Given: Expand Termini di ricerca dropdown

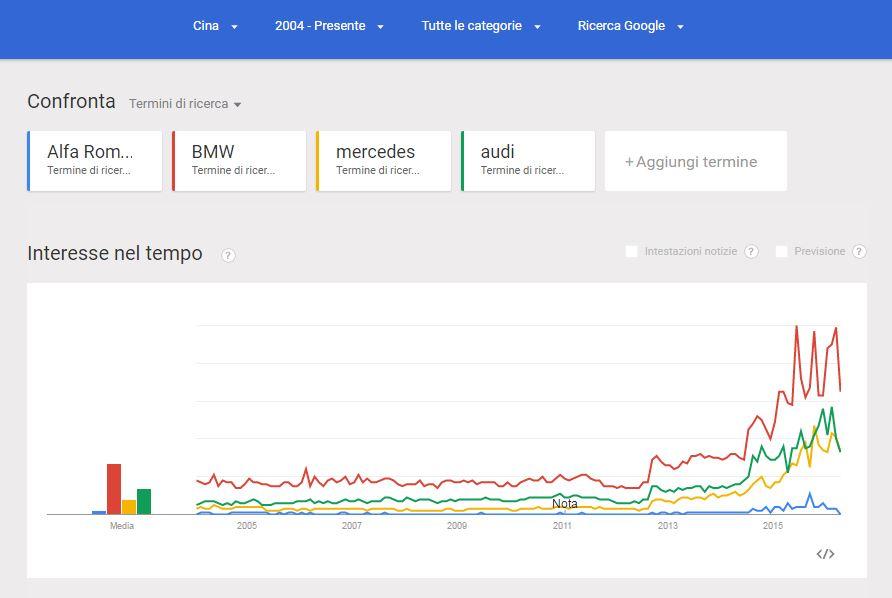Looking at the screenshot, I should tap(185, 104).
